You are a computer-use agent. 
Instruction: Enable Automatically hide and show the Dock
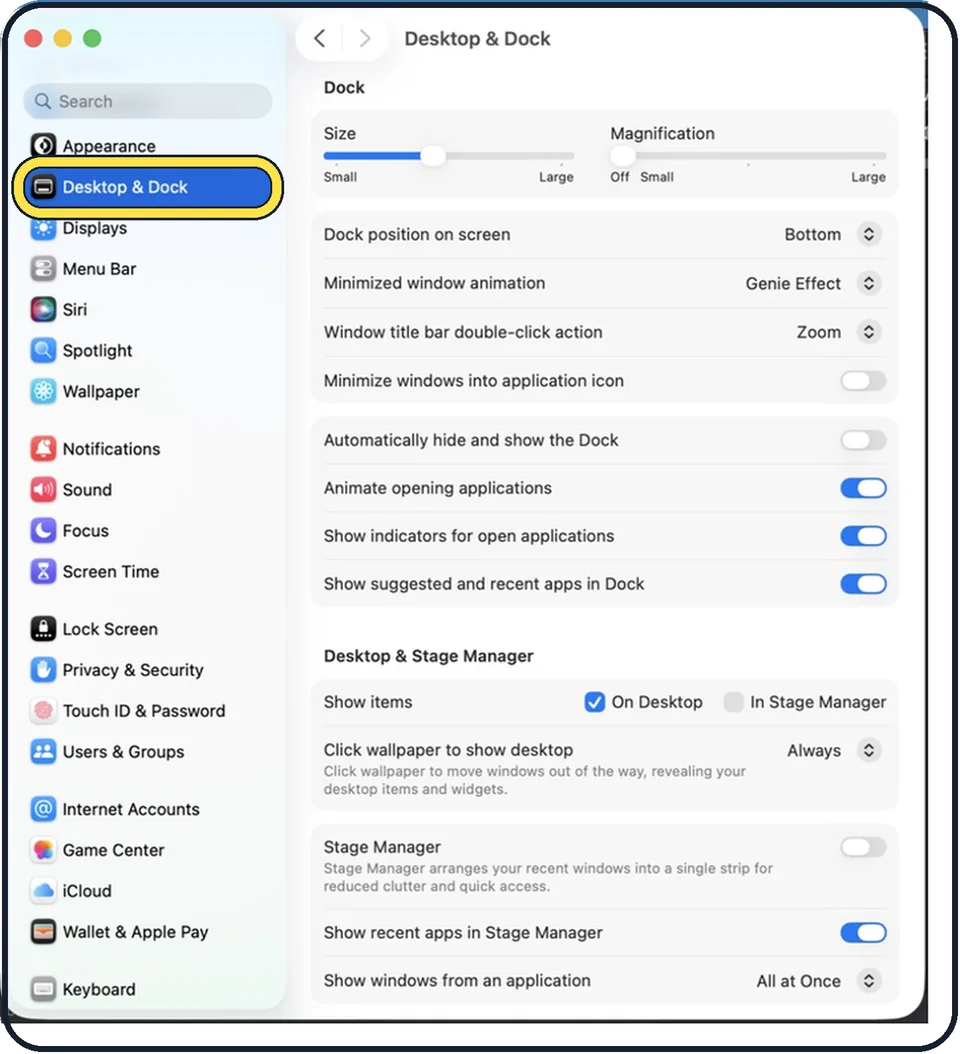(x=863, y=440)
